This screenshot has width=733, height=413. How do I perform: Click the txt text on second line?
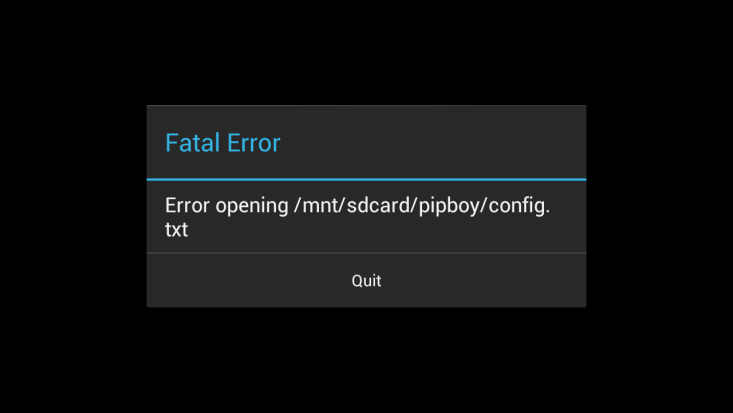[x=176, y=230]
